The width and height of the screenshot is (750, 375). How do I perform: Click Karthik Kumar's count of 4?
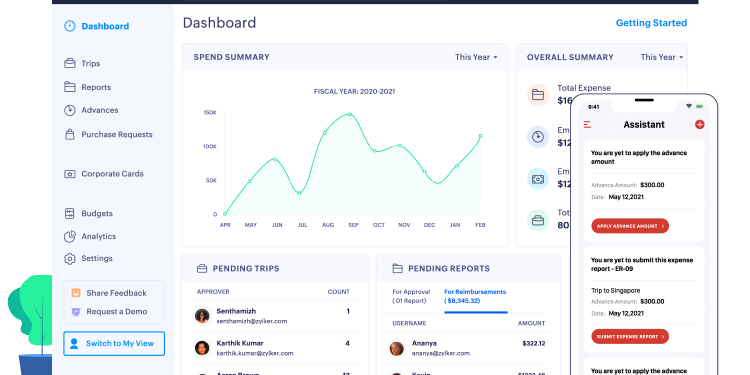point(347,343)
